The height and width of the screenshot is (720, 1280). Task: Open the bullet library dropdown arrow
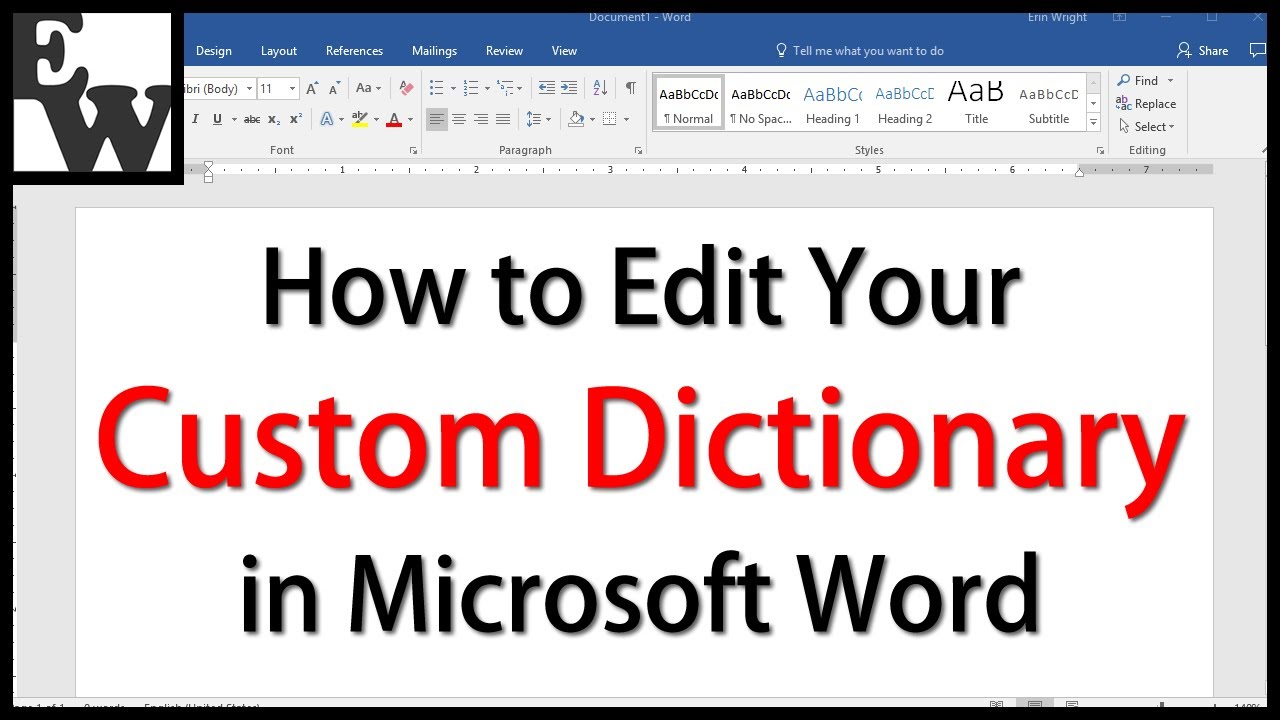click(x=453, y=88)
